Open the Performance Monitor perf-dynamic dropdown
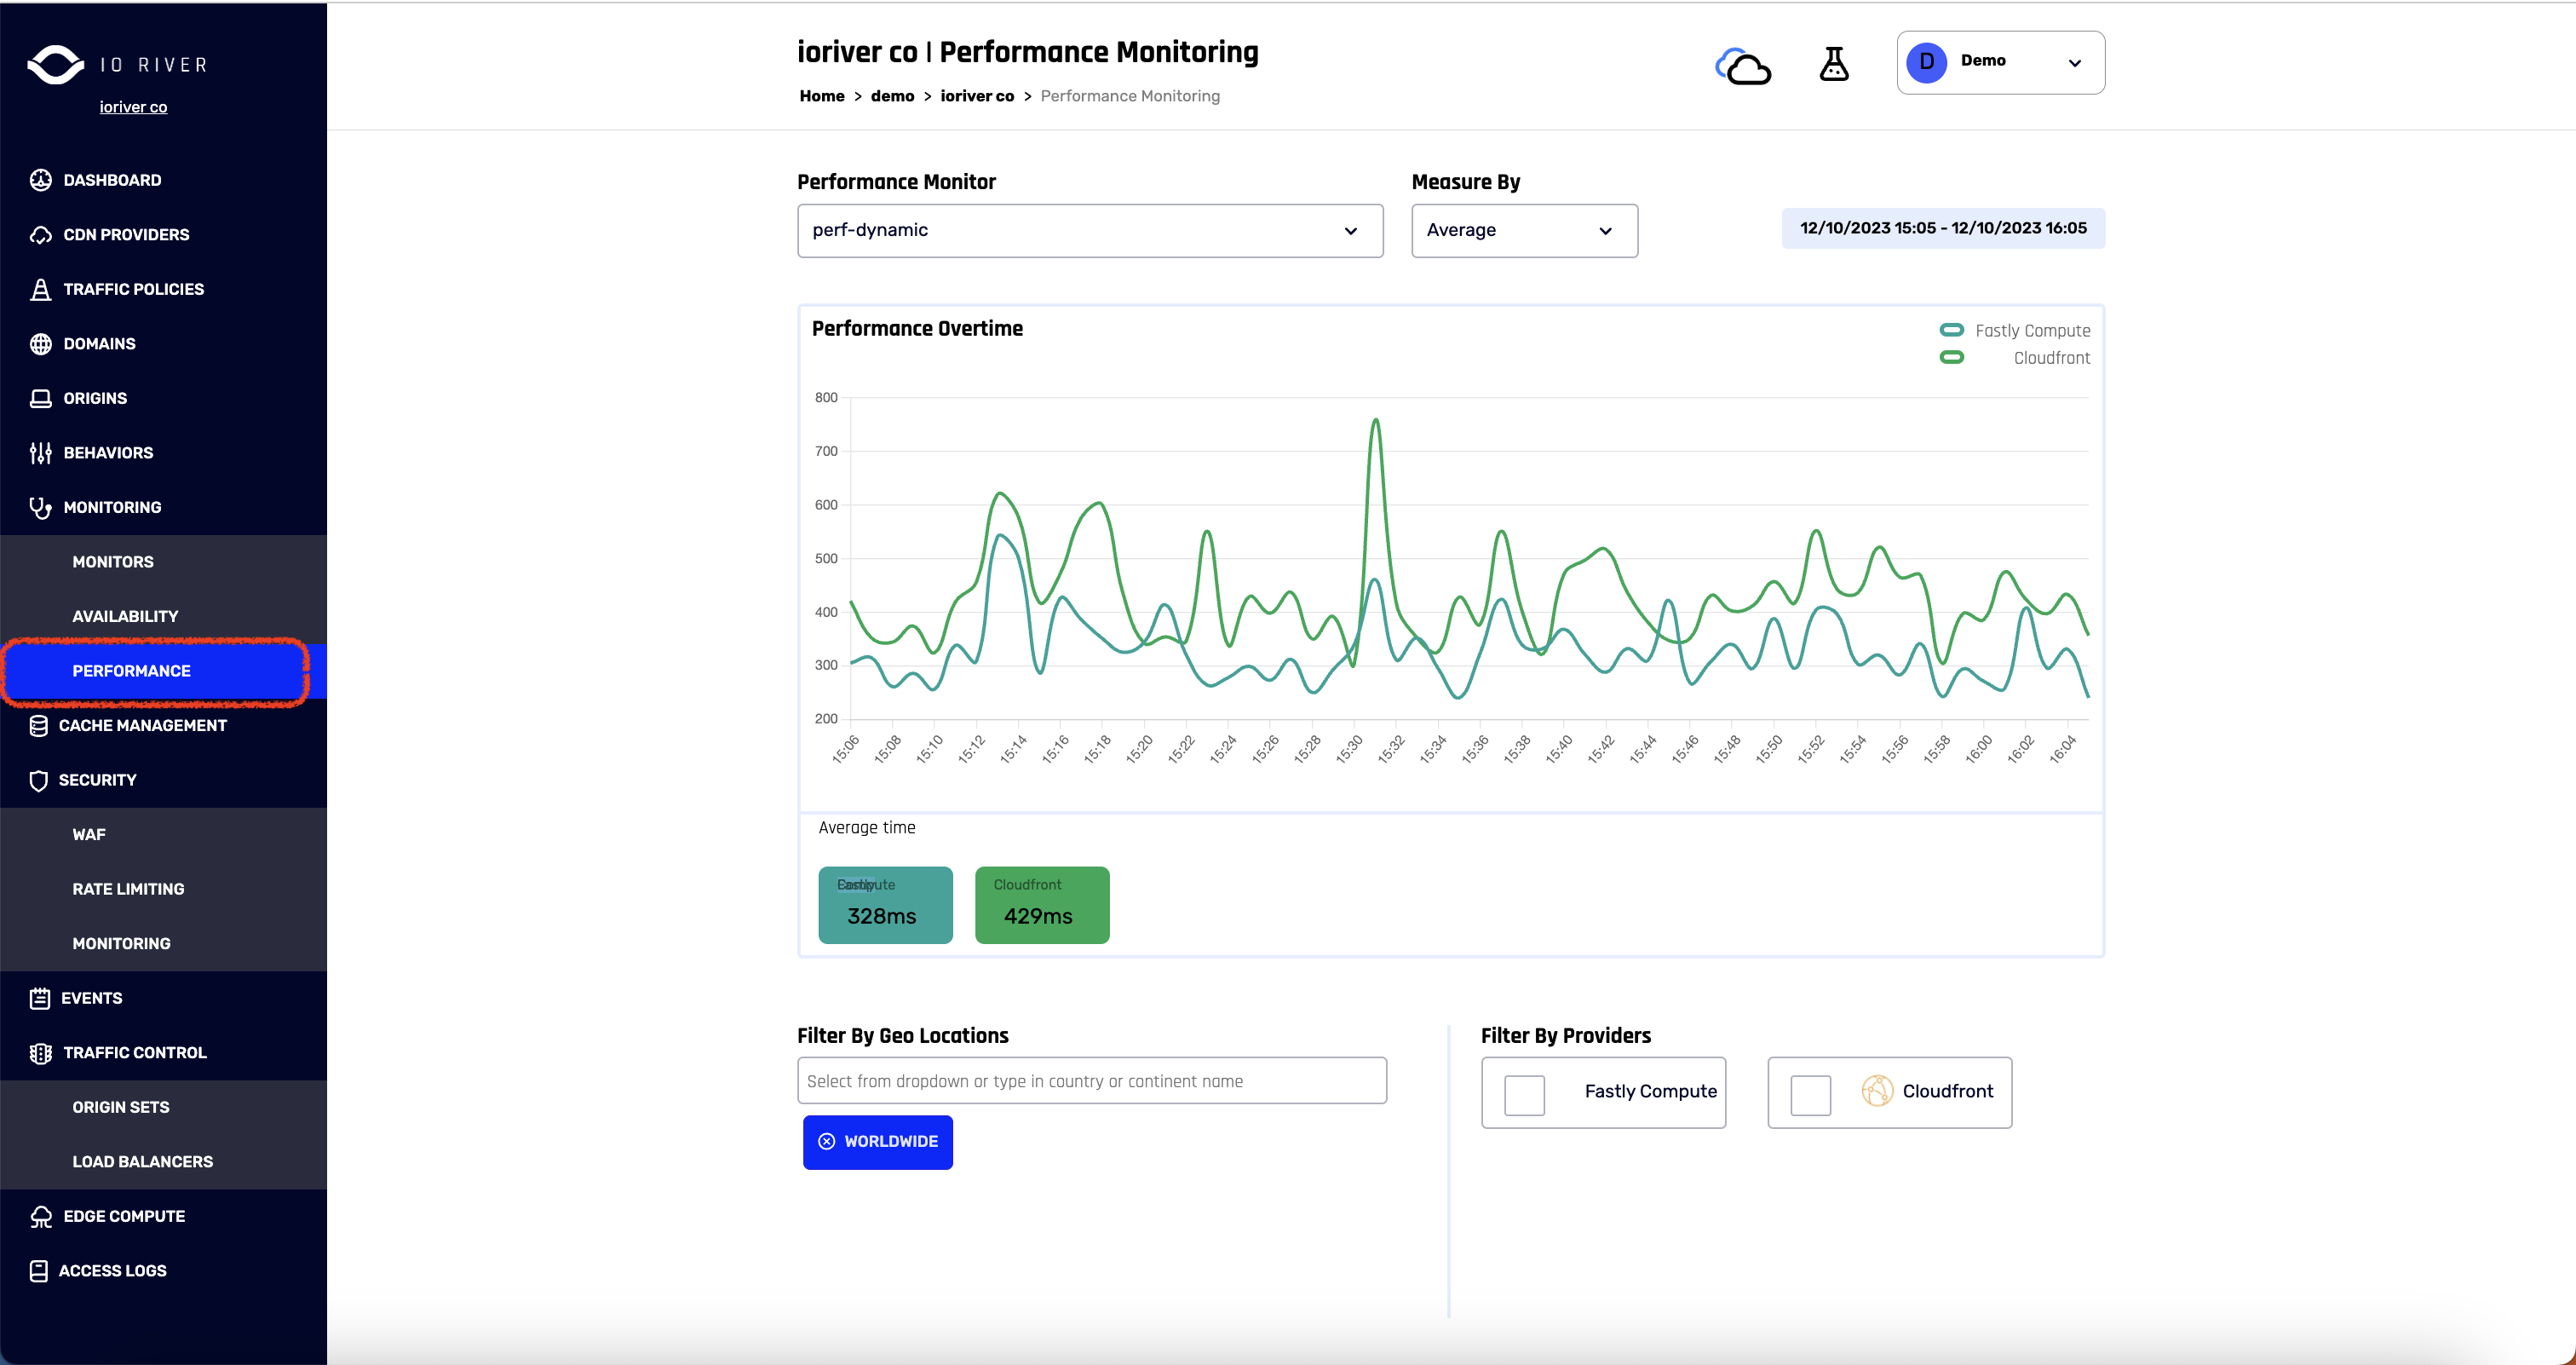The image size is (2576, 1365). click(1090, 231)
